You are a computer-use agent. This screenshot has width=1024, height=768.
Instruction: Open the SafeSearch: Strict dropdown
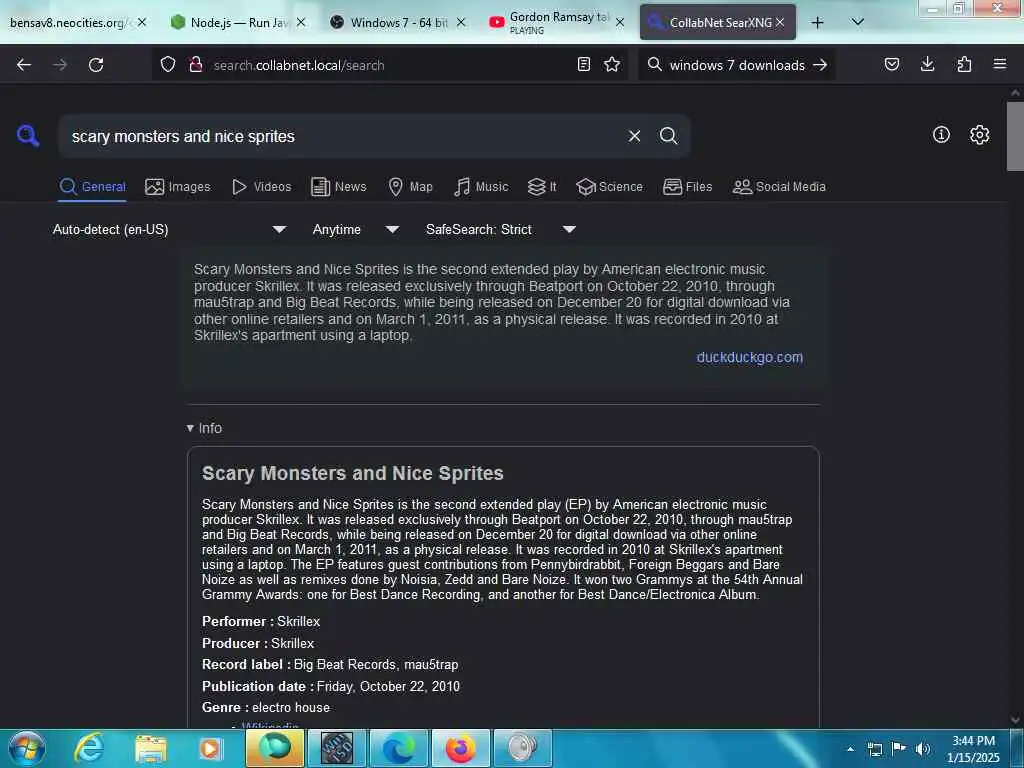point(500,229)
